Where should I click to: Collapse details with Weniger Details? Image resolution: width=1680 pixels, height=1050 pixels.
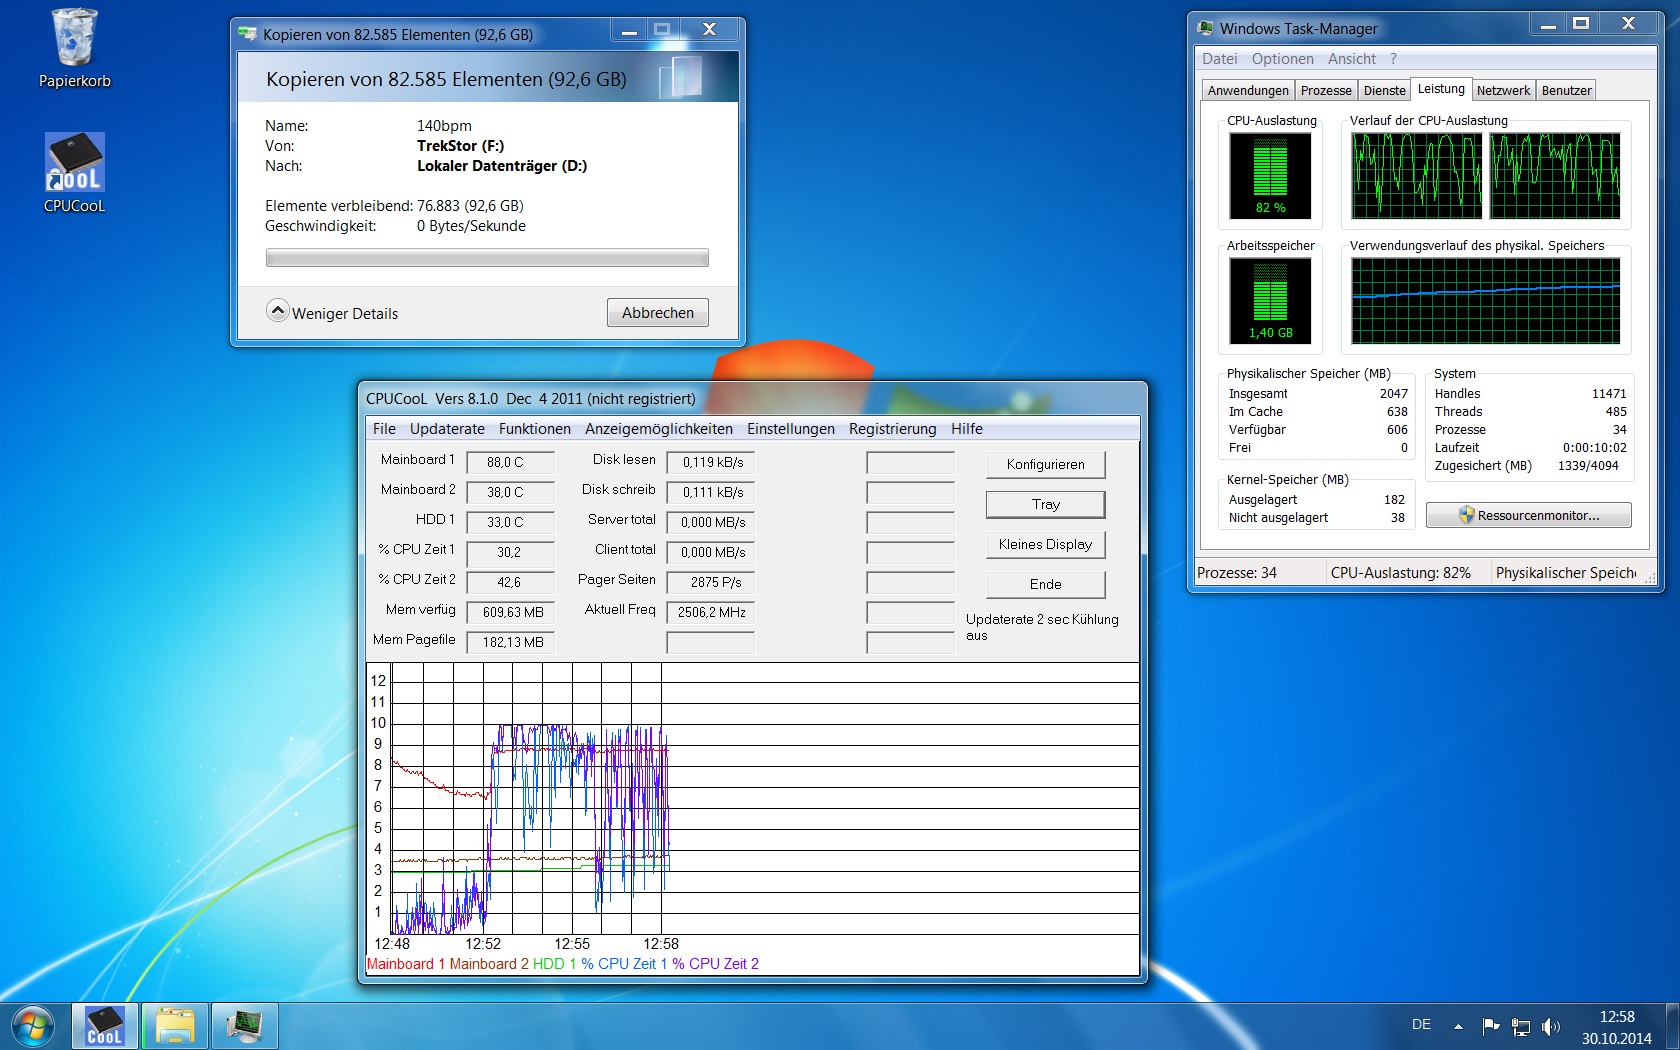pos(333,313)
